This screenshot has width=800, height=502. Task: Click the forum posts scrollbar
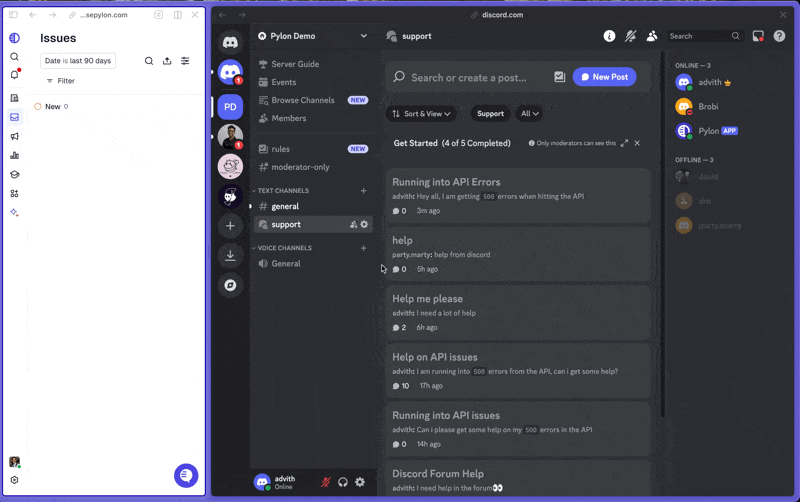pos(662,235)
